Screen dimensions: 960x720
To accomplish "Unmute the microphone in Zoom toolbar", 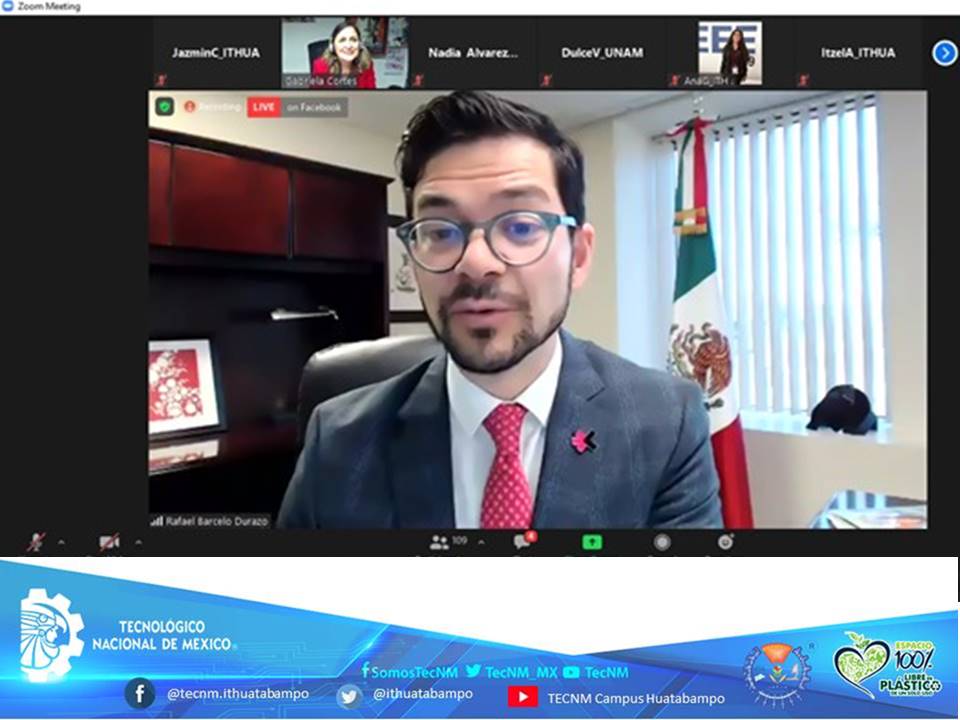I will [x=36, y=542].
